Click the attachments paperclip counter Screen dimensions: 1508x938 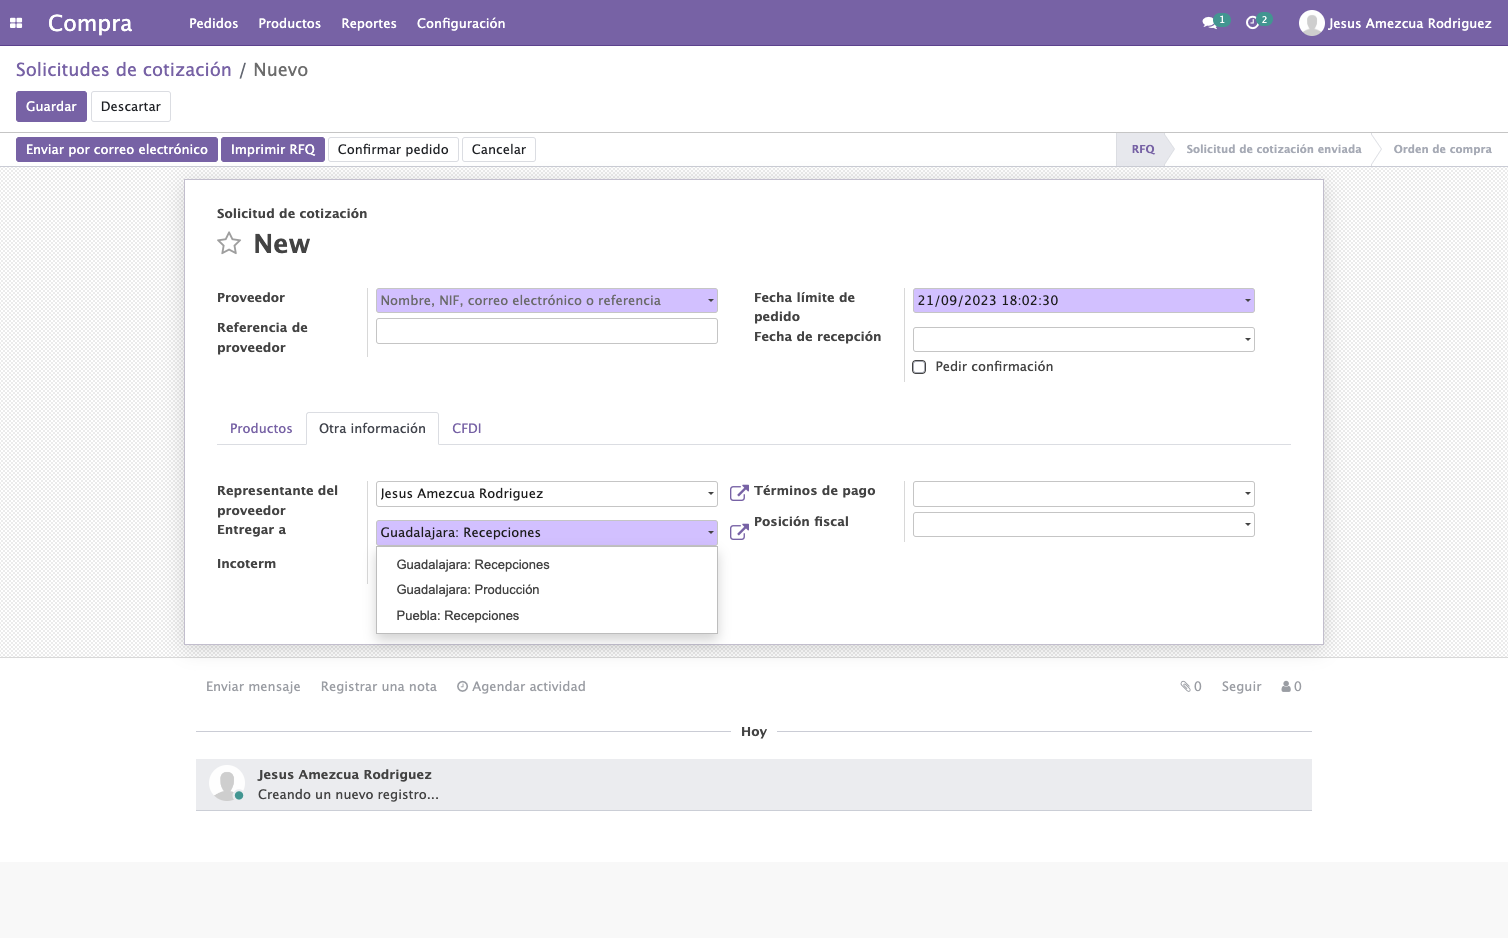(1190, 686)
